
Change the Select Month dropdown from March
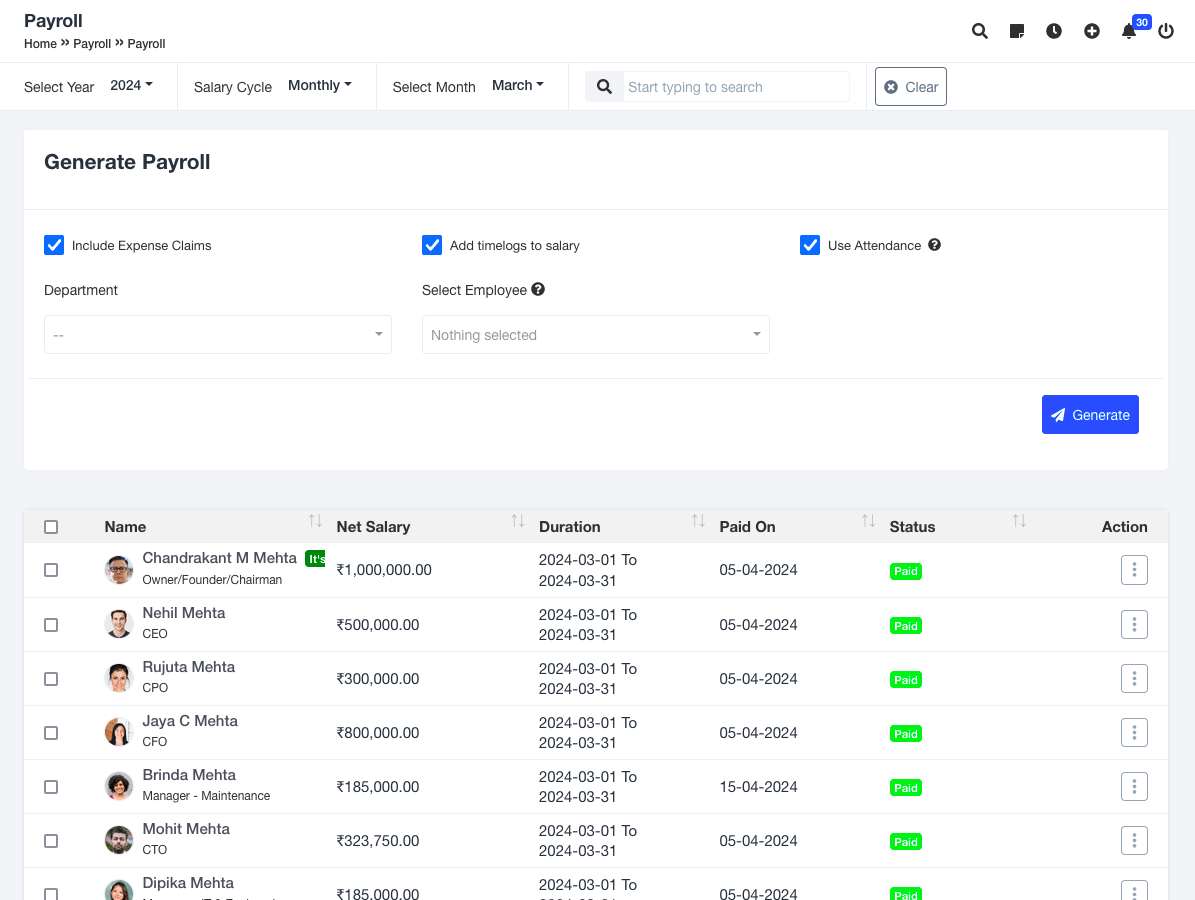click(x=517, y=85)
